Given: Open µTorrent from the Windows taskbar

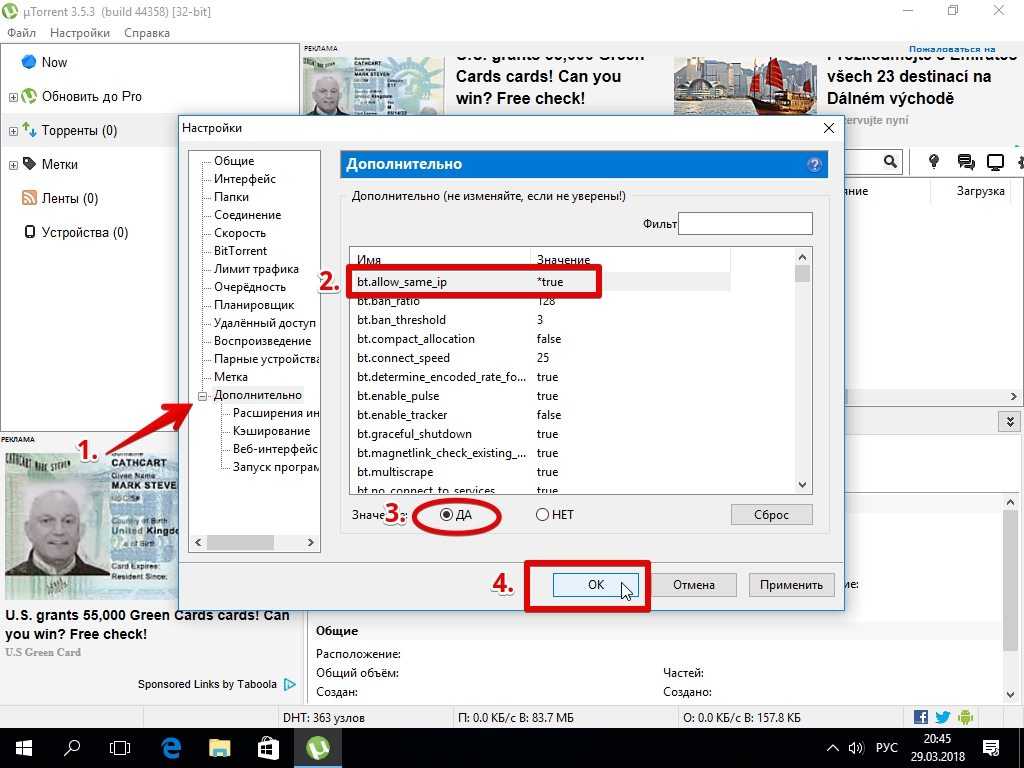Looking at the screenshot, I should click(x=318, y=747).
